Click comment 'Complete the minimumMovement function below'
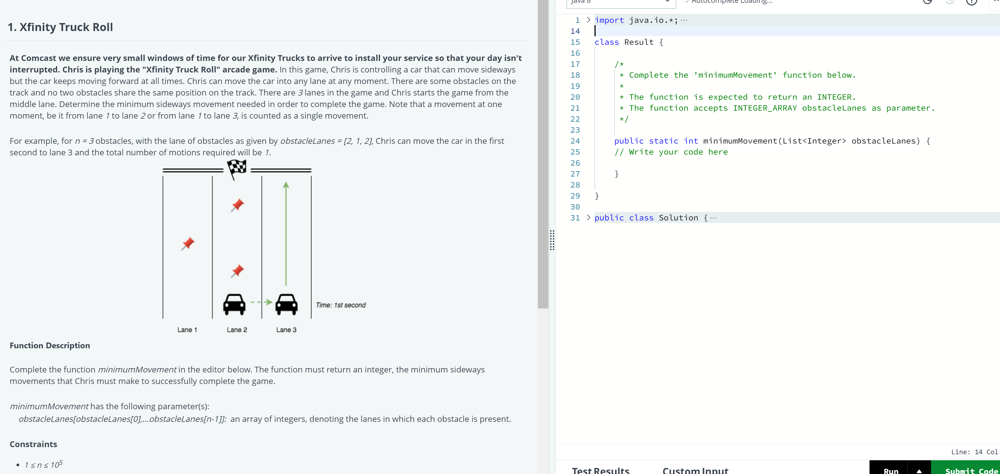Viewport: 1000px width, 474px height. pyautogui.click(x=737, y=75)
